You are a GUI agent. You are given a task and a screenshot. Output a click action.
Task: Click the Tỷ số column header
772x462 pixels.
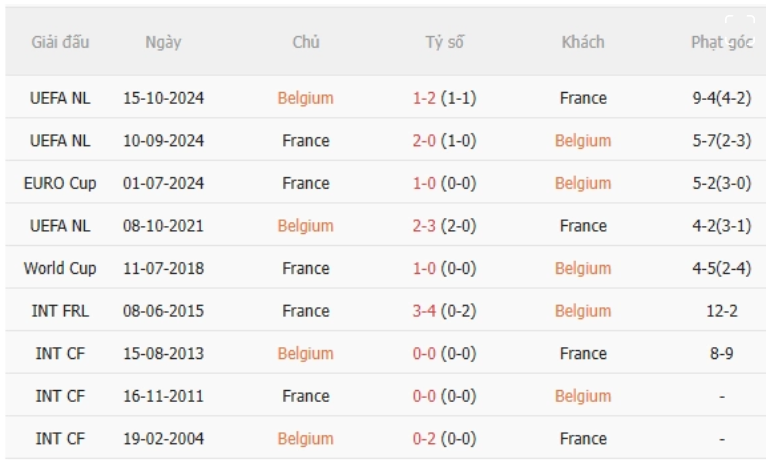pos(445,42)
